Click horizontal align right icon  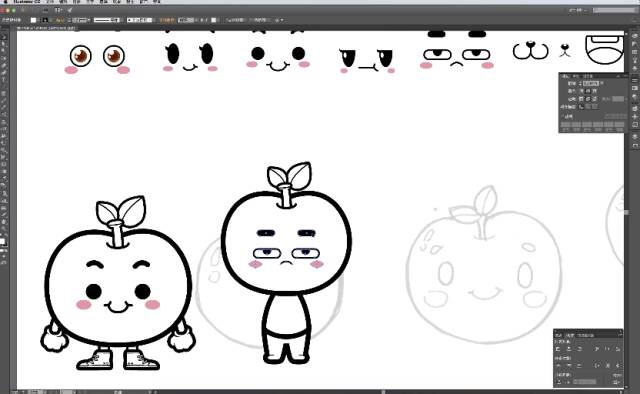click(580, 349)
